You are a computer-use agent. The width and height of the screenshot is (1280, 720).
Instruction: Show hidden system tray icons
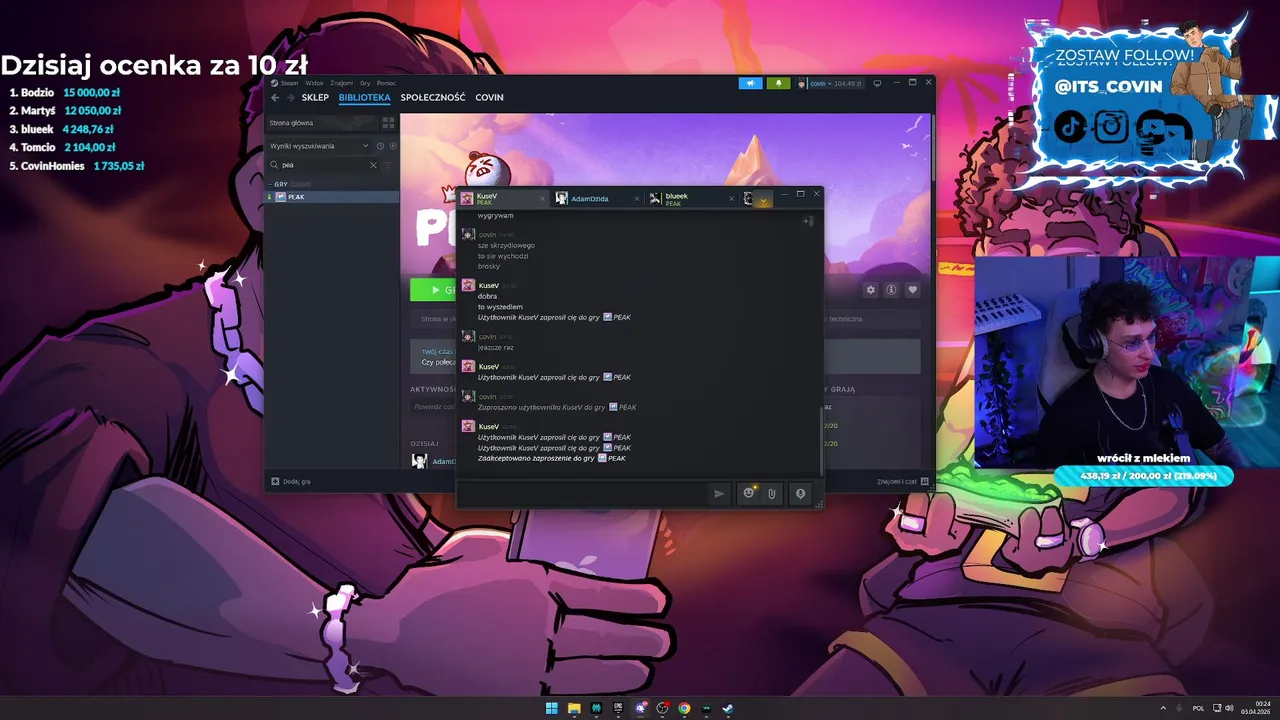click(1163, 708)
